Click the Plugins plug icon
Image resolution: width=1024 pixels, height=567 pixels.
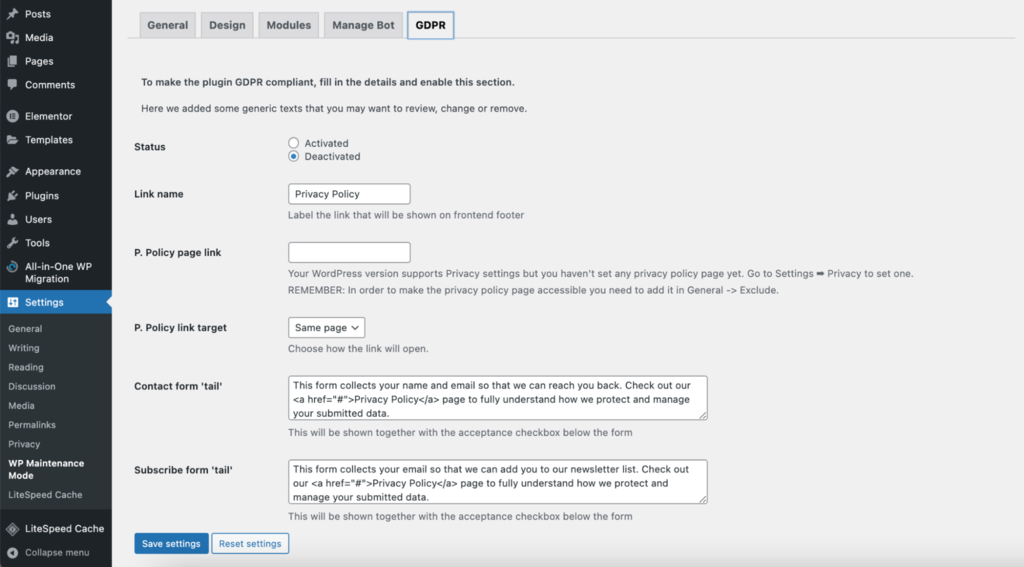(12, 196)
